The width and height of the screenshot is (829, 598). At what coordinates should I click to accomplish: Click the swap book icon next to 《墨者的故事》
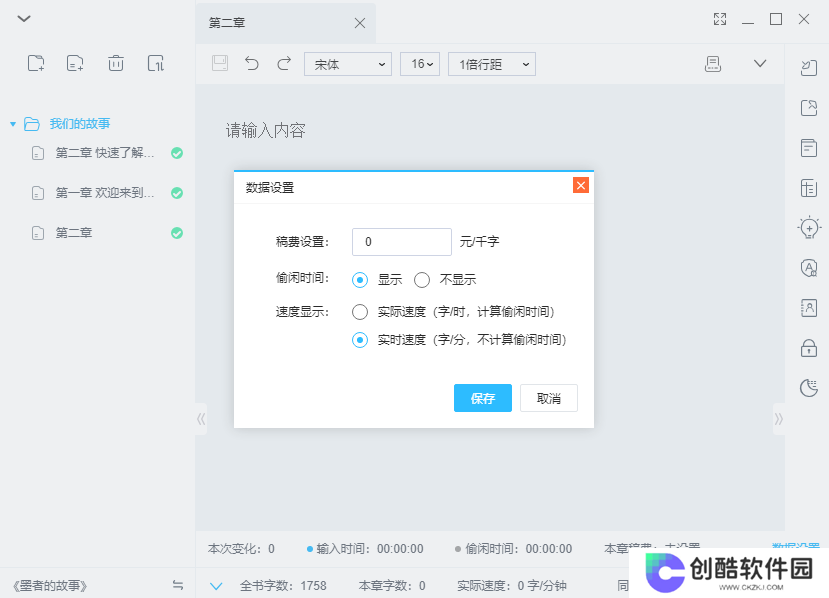(178, 585)
